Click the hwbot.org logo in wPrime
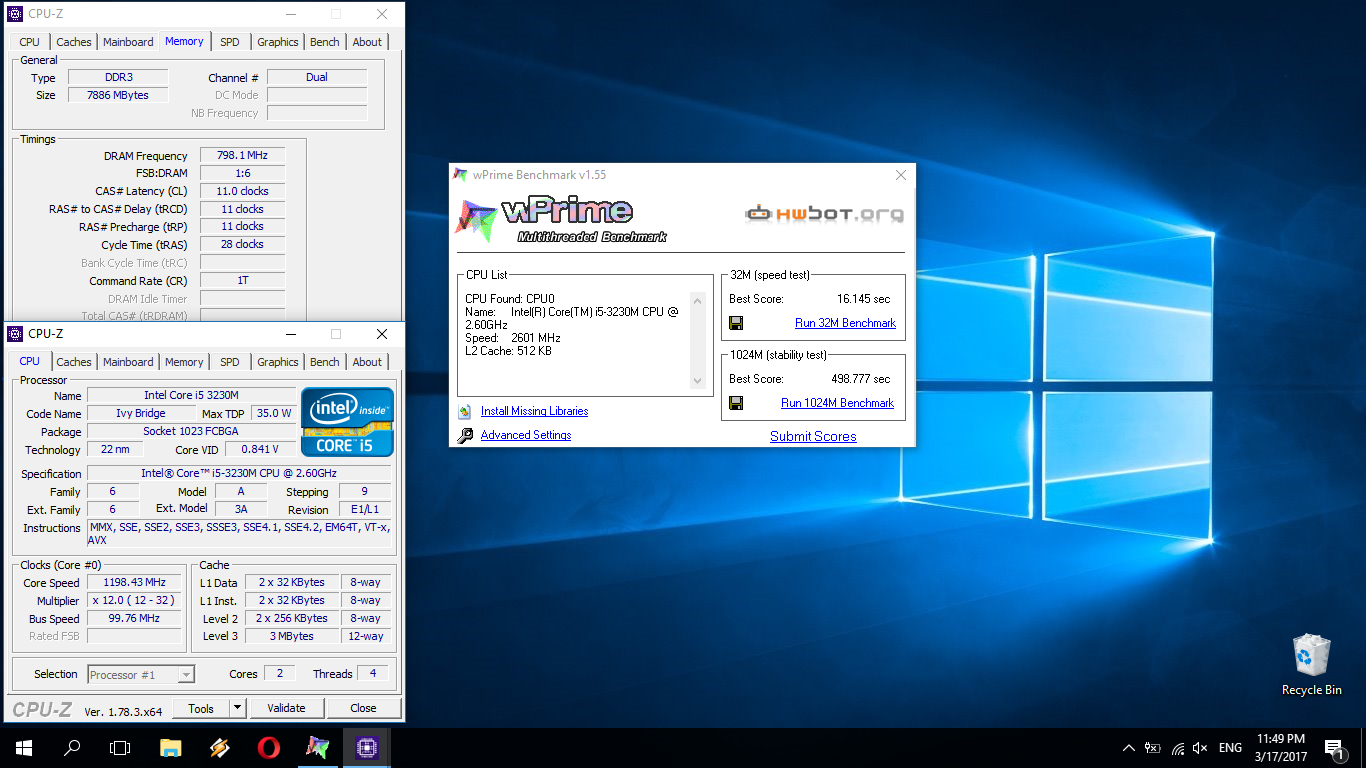Viewport: 1366px width, 768px height. click(x=825, y=213)
